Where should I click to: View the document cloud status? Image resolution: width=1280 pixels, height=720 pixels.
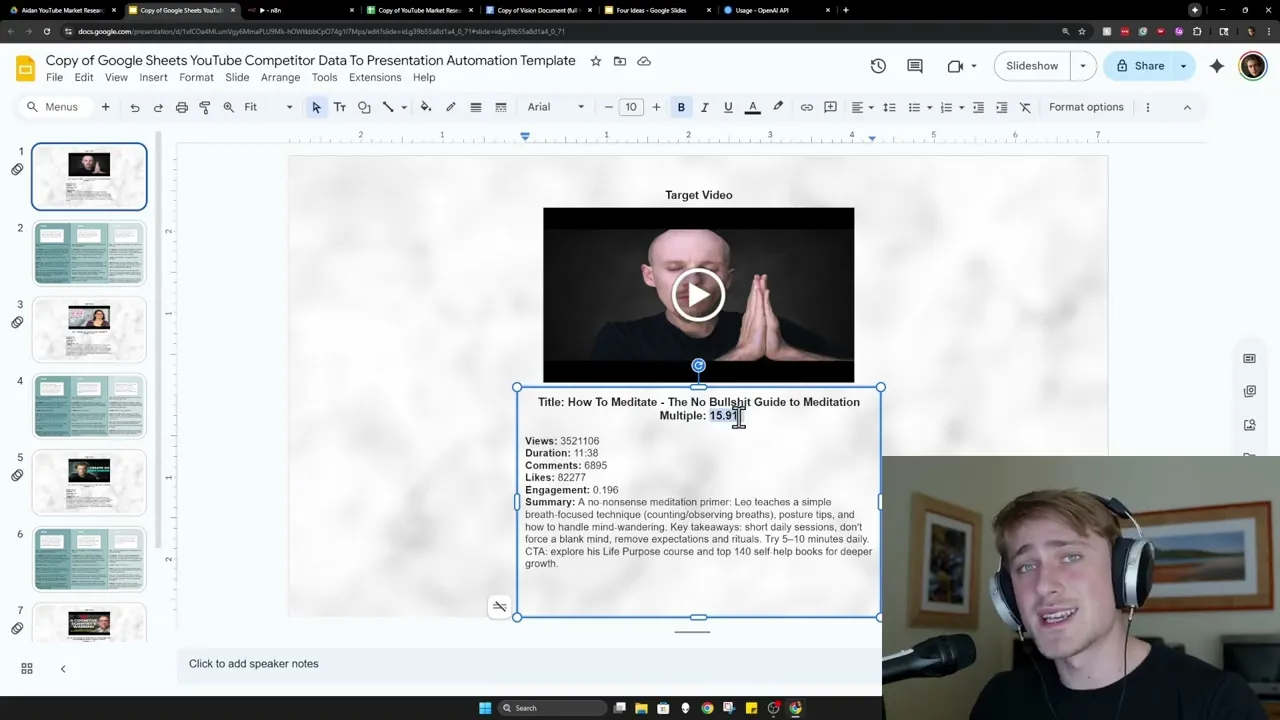tap(644, 61)
